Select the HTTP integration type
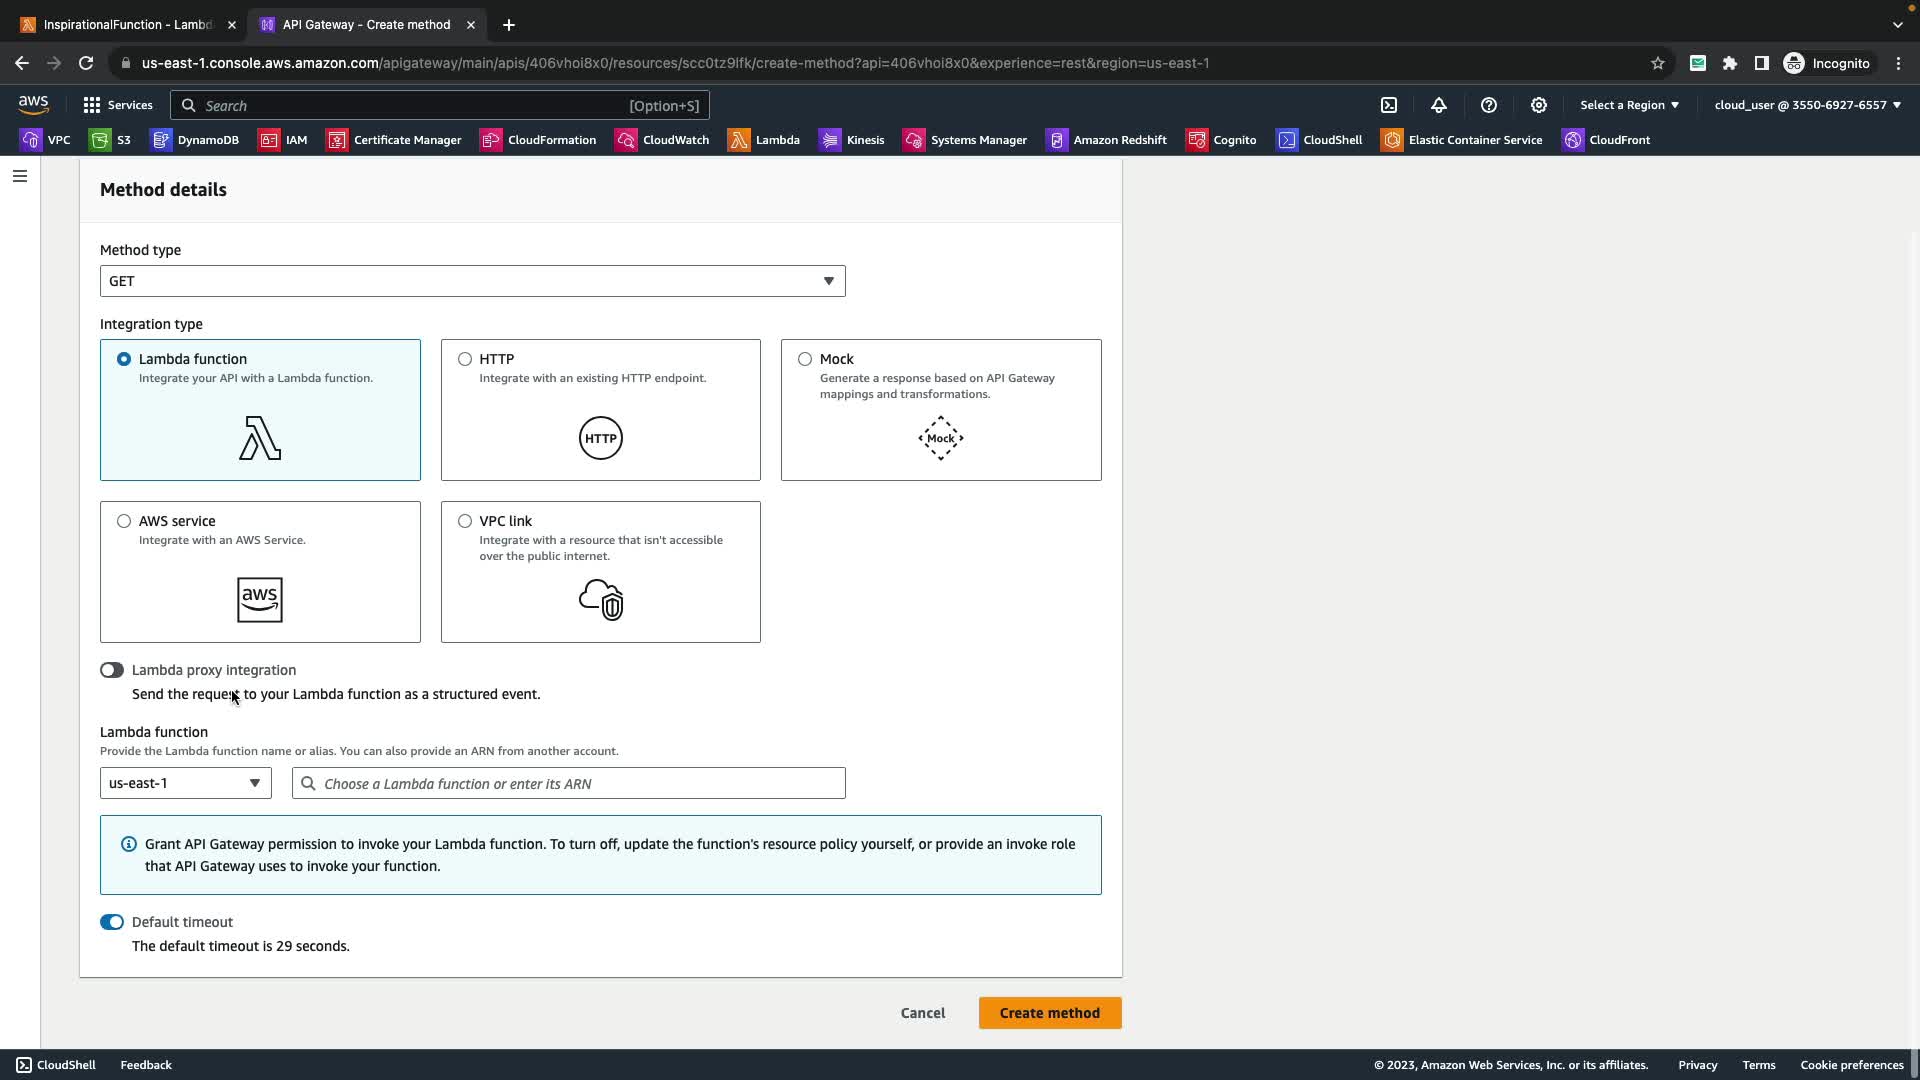This screenshot has height=1080, width=1920. (x=465, y=359)
